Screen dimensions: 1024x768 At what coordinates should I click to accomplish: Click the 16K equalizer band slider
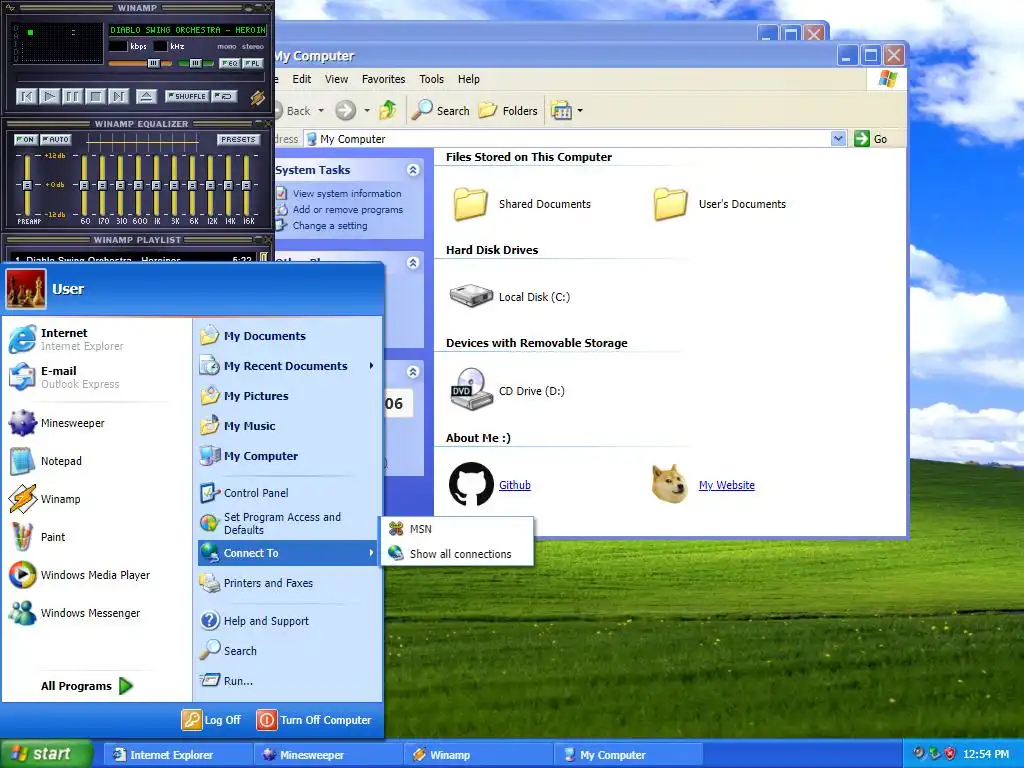coord(246,185)
